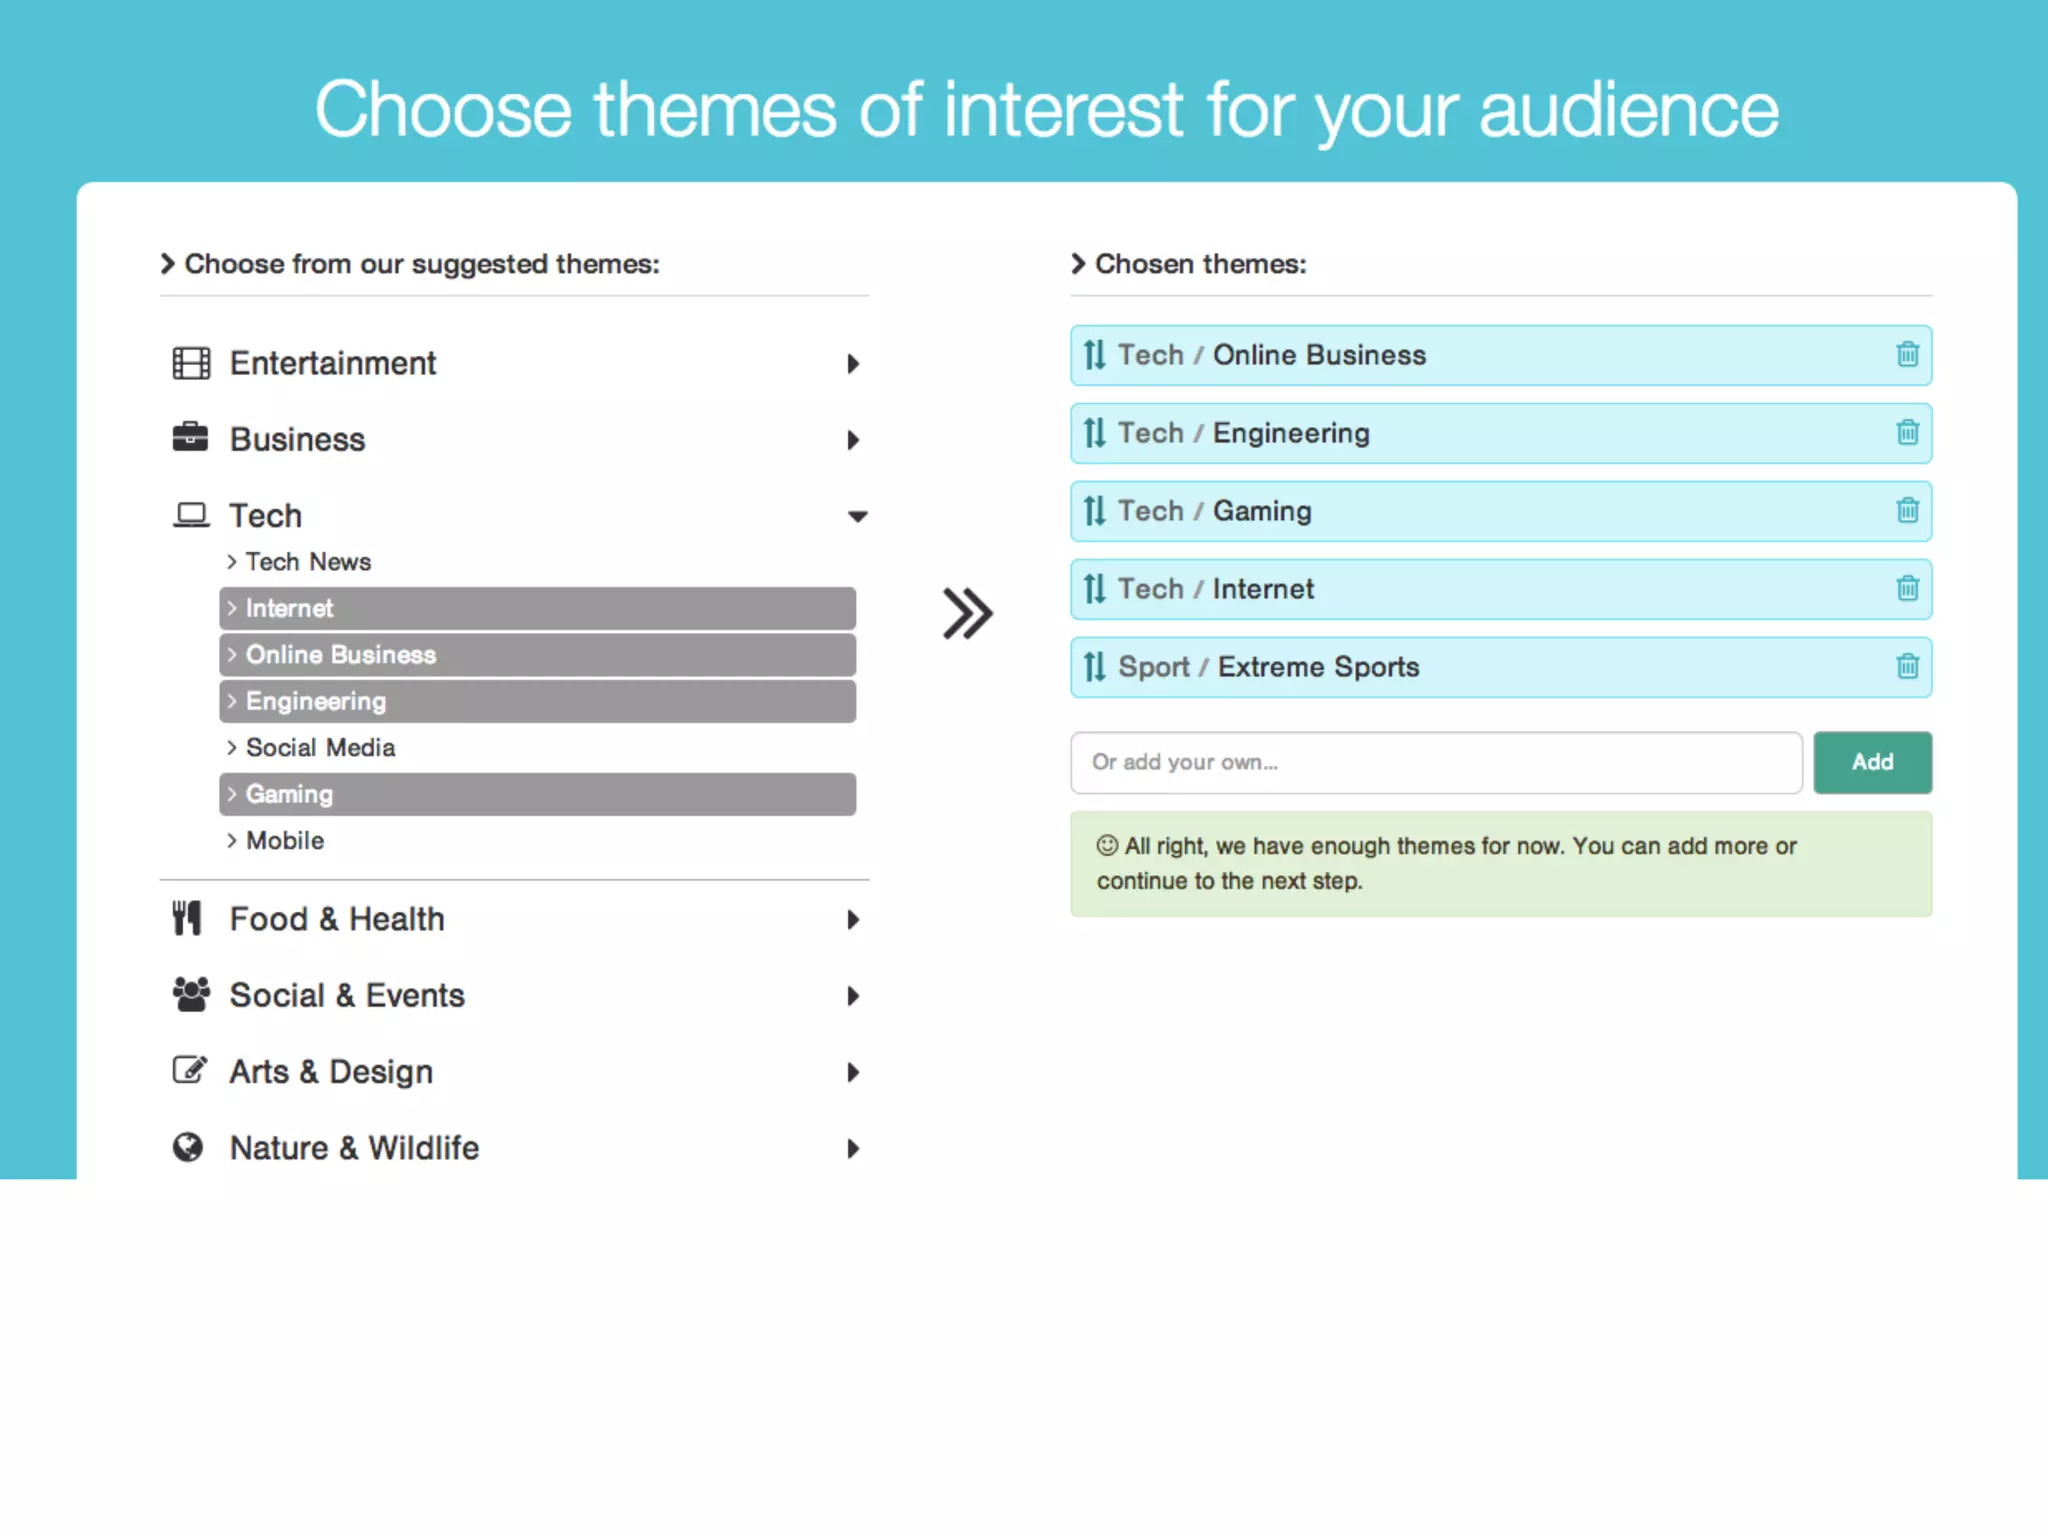
Task: Deselect the highlighted Internet subtheme
Action: pyautogui.click(x=537, y=608)
